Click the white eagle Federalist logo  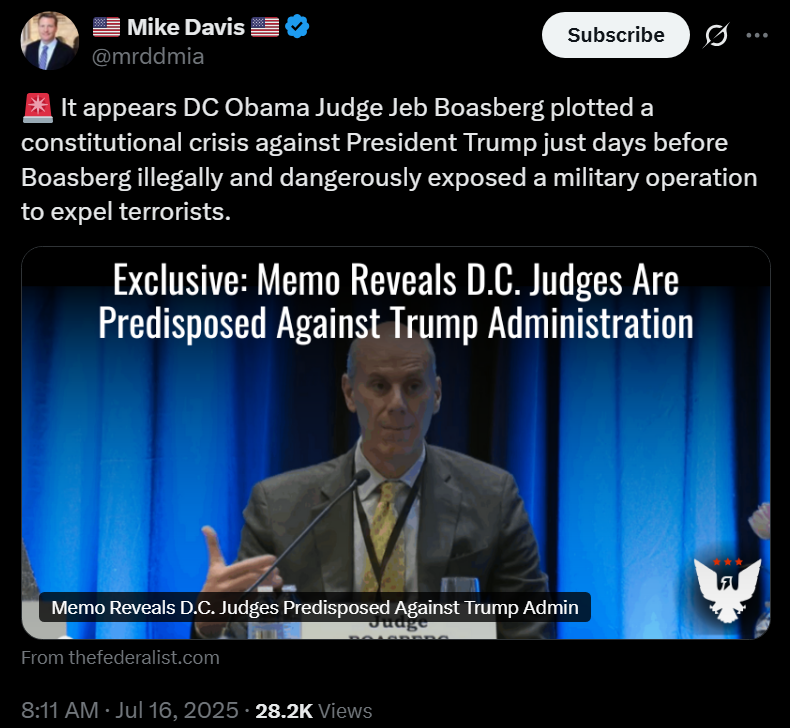(727, 589)
